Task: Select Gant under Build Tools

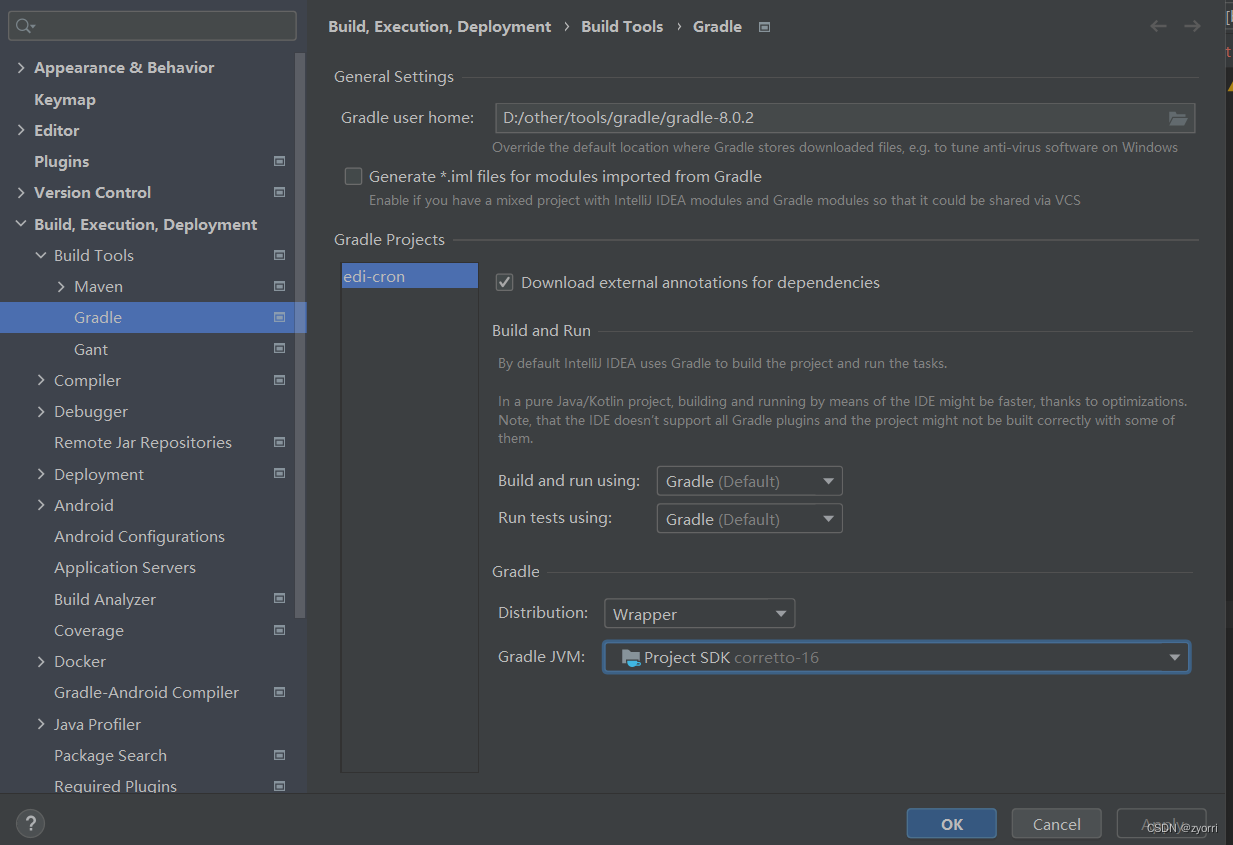Action: 91,349
